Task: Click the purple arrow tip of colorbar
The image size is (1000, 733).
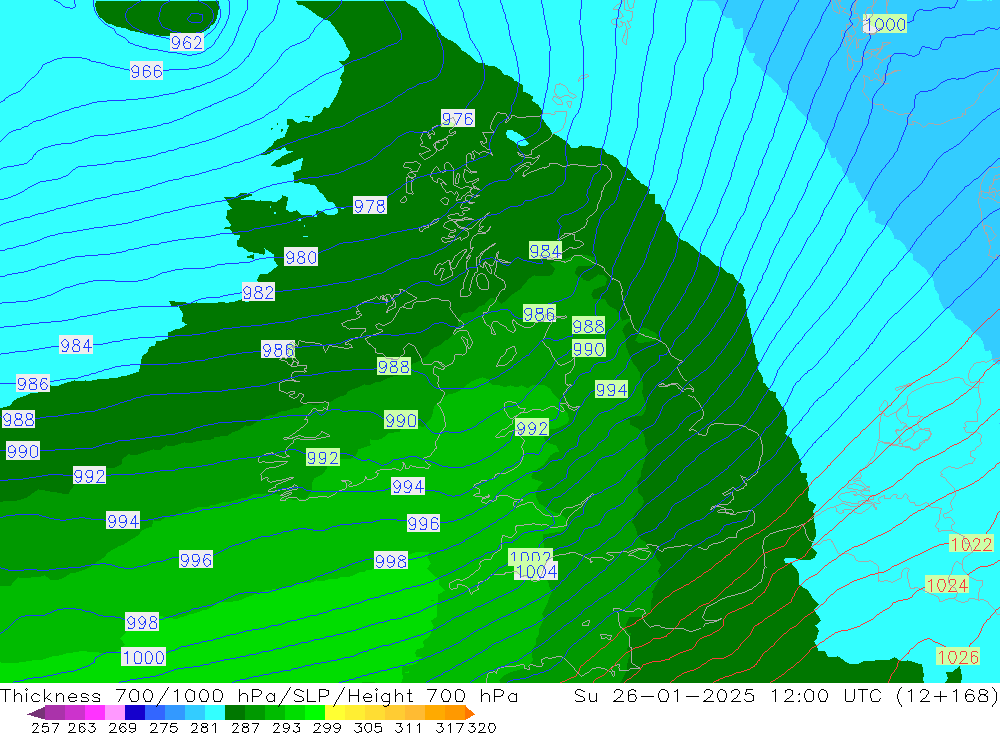Action: 36,713
